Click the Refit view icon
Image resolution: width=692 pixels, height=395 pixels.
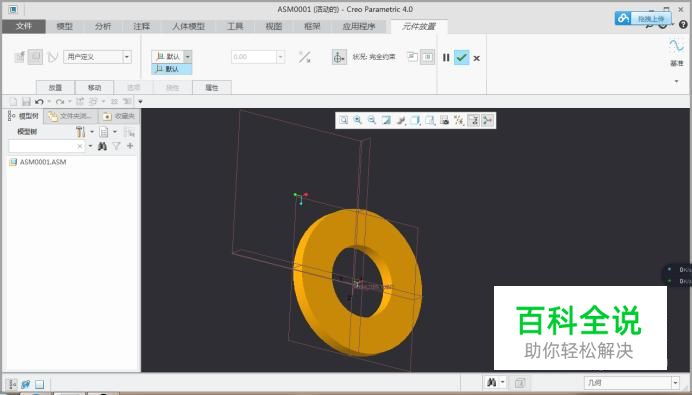(x=343, y=120)
